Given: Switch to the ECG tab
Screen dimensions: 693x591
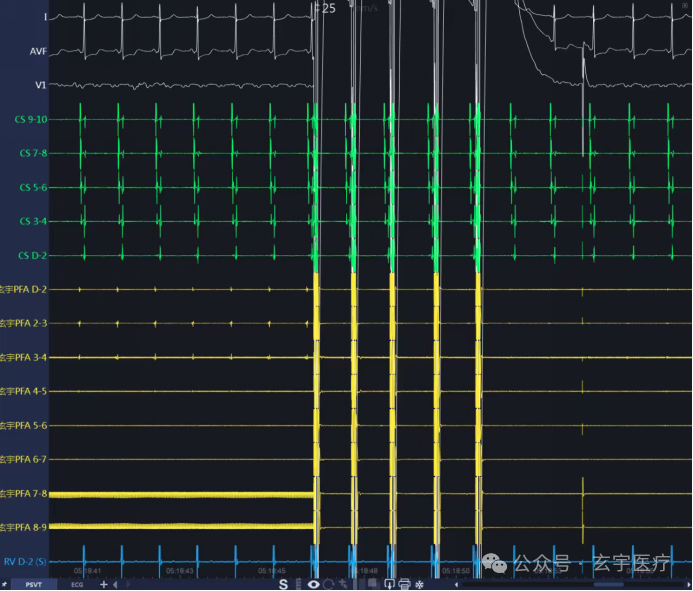Looking at the screenshot, I should point(77,584).
